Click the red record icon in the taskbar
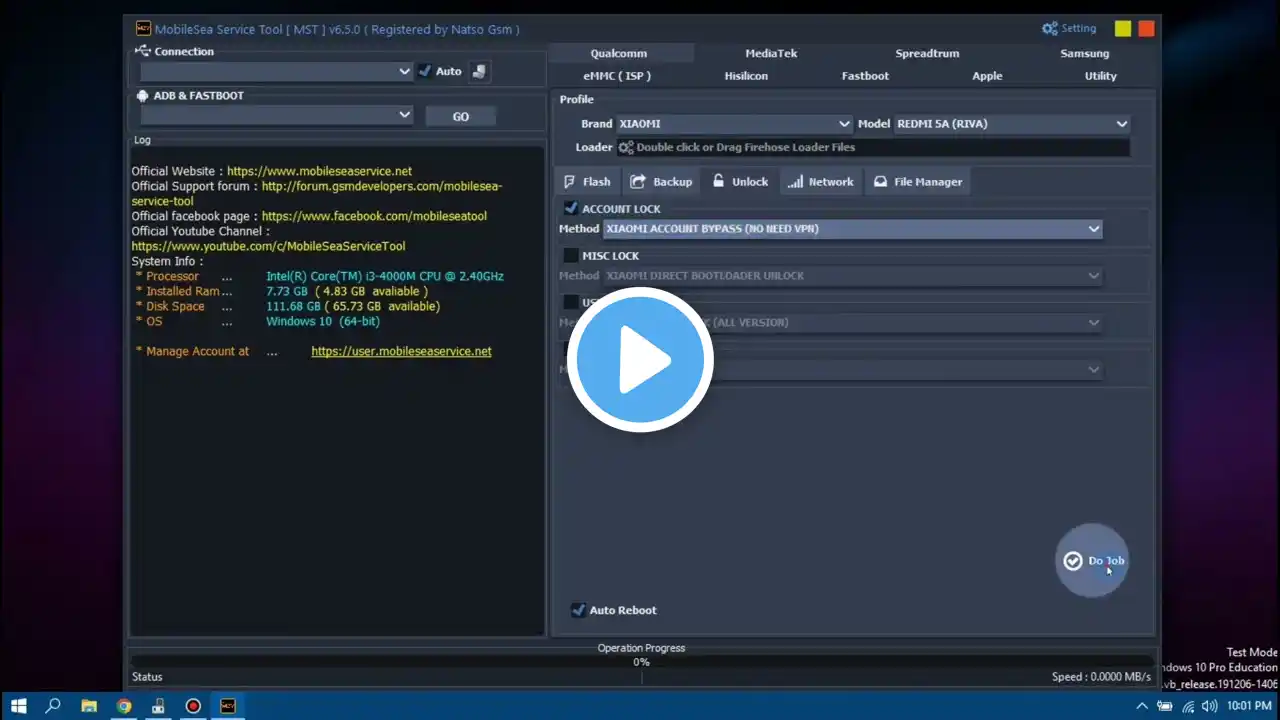 tap(193, 706)
